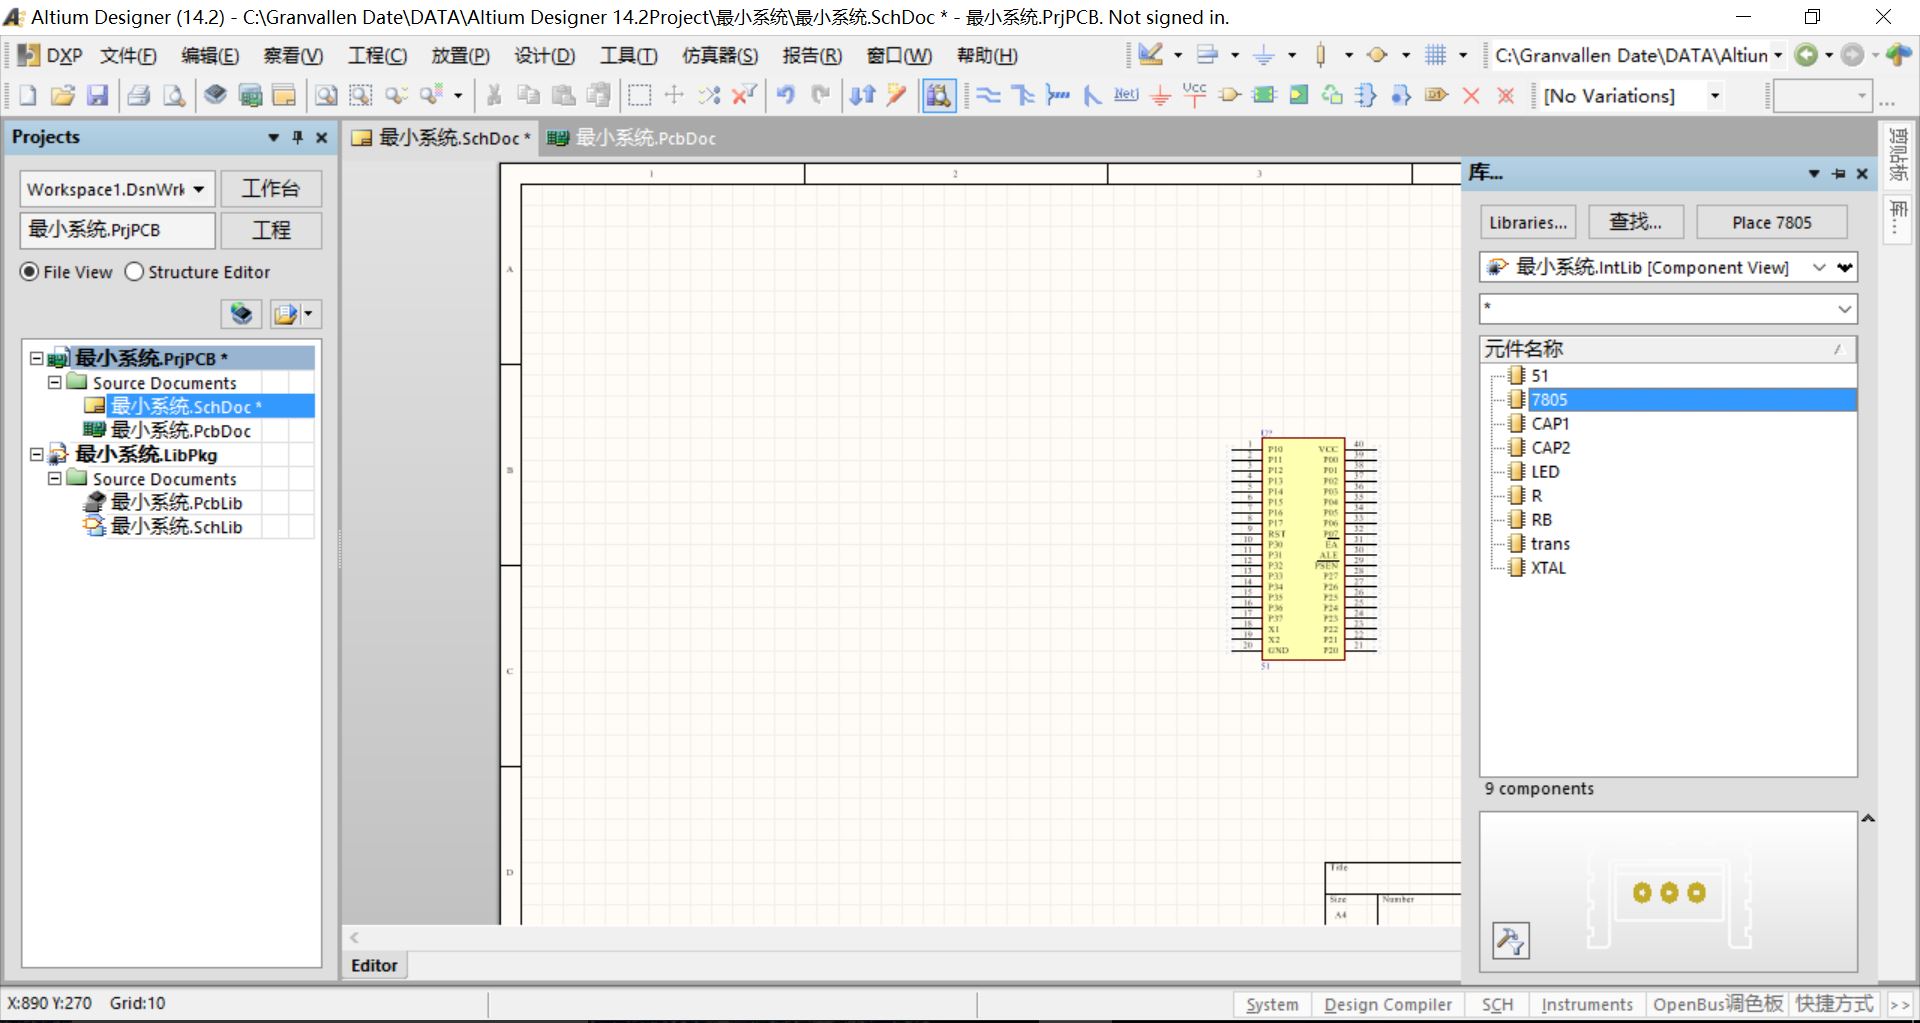Select component CAP1 in library list
This screenshot has width=1920, height=1023.
pyautogui.click(x=1550, y=424)
